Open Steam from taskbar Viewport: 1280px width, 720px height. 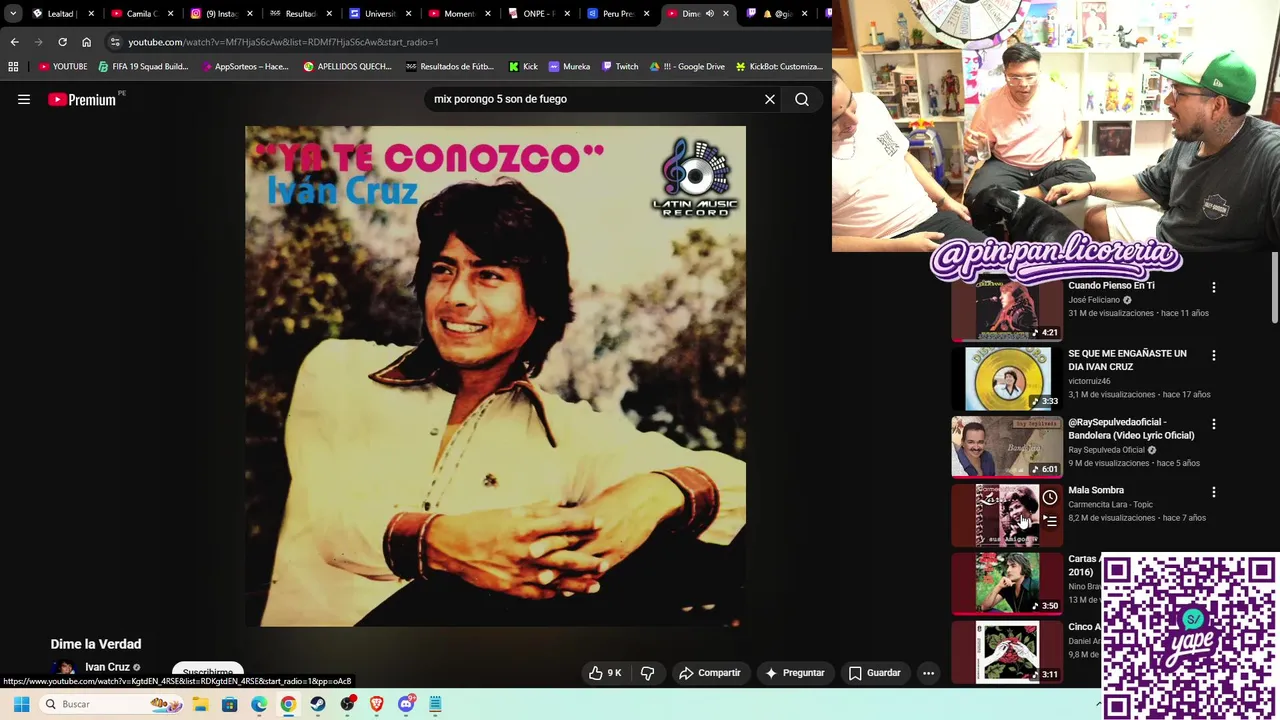click(318, 704)
